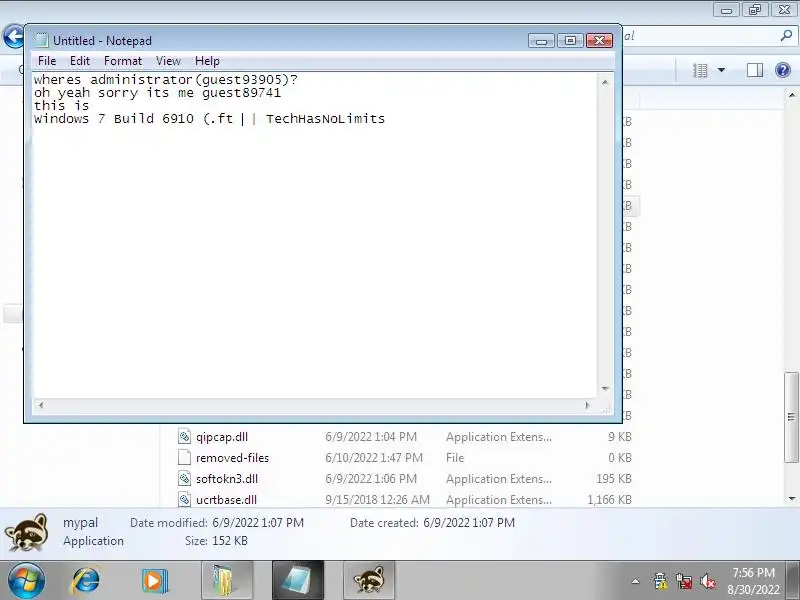Click the qipcap.dll file name
The height and width of the screenshot is (600, 800).
click(x=222, y=437)
